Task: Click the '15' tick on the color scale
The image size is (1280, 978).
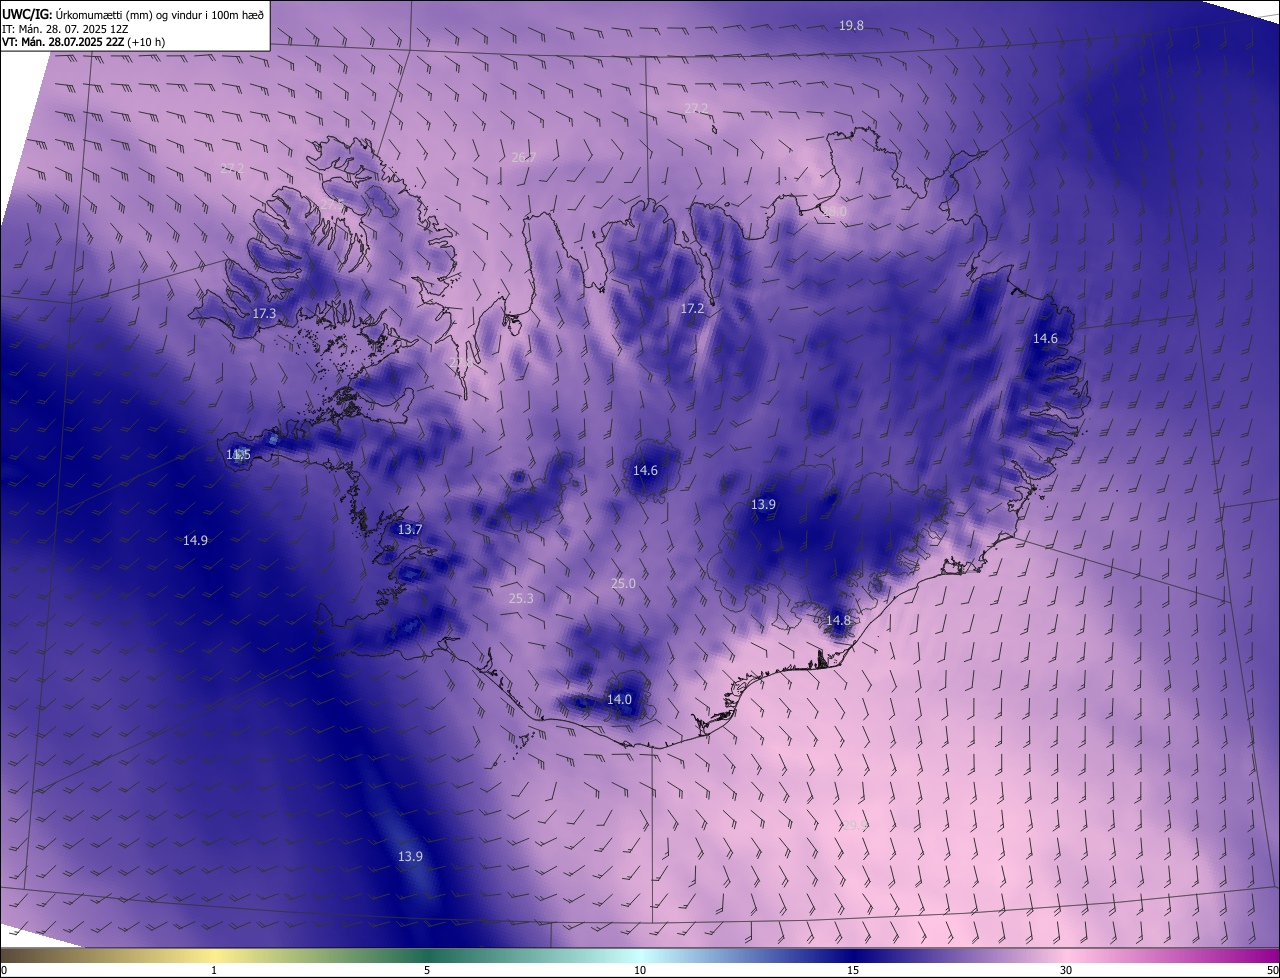Action: (x=853, y=970)
